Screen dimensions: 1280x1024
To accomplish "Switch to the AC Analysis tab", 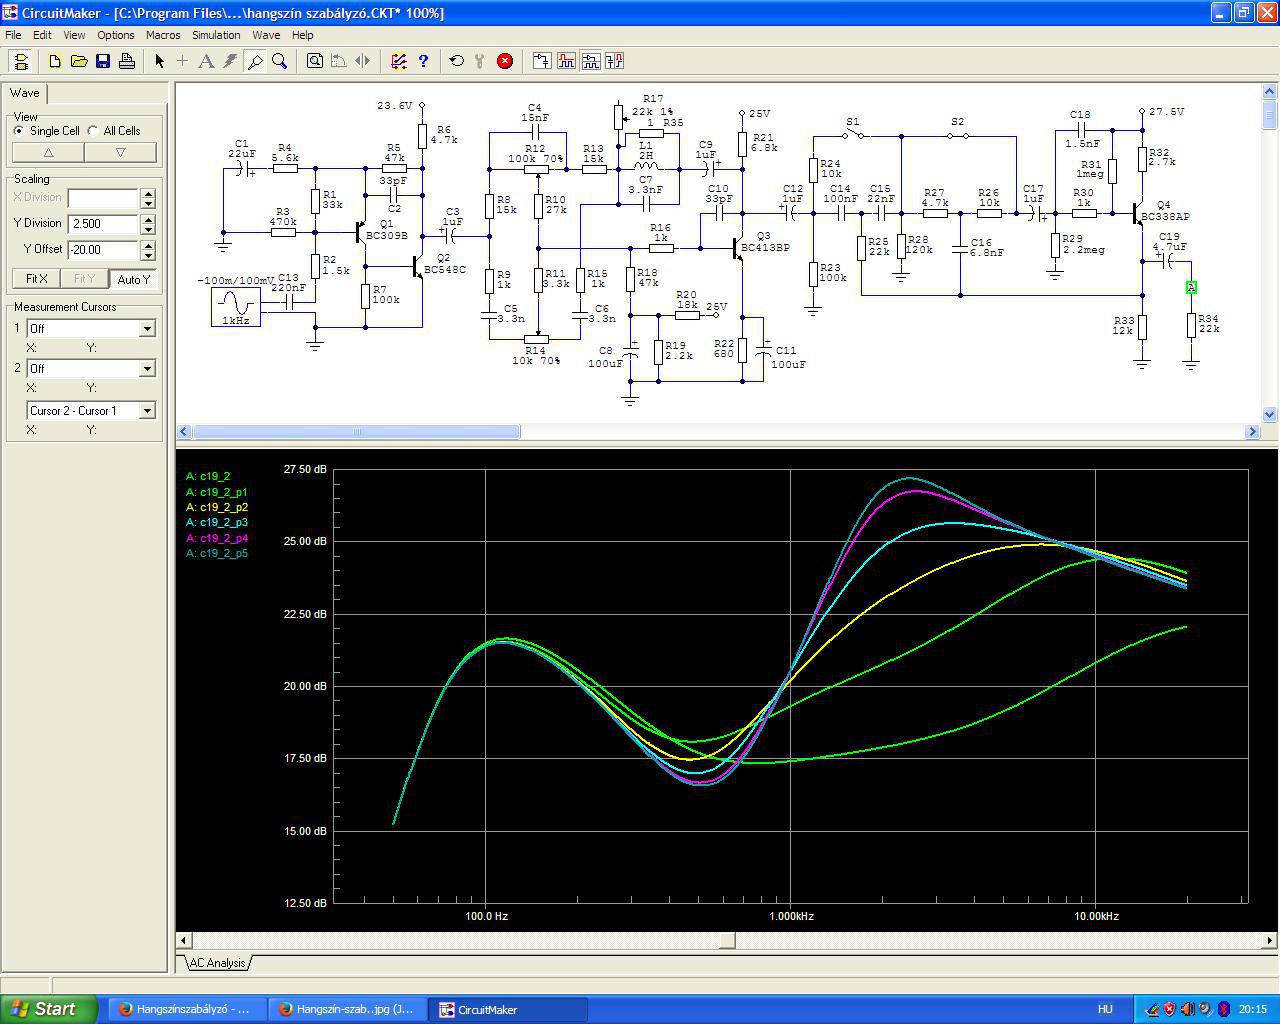I will click(217, 963).
